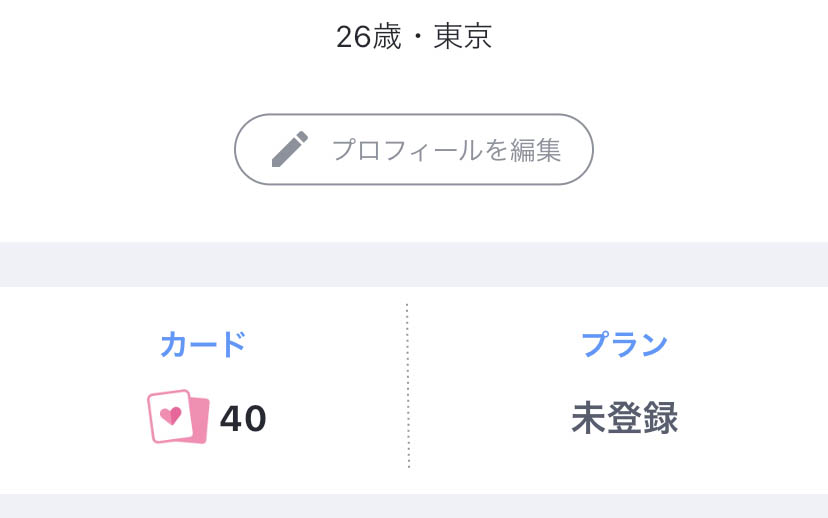The height and width of the screenshot is (518, 828).
Task: Click the pencil edit icon
Action: point(289,149)
